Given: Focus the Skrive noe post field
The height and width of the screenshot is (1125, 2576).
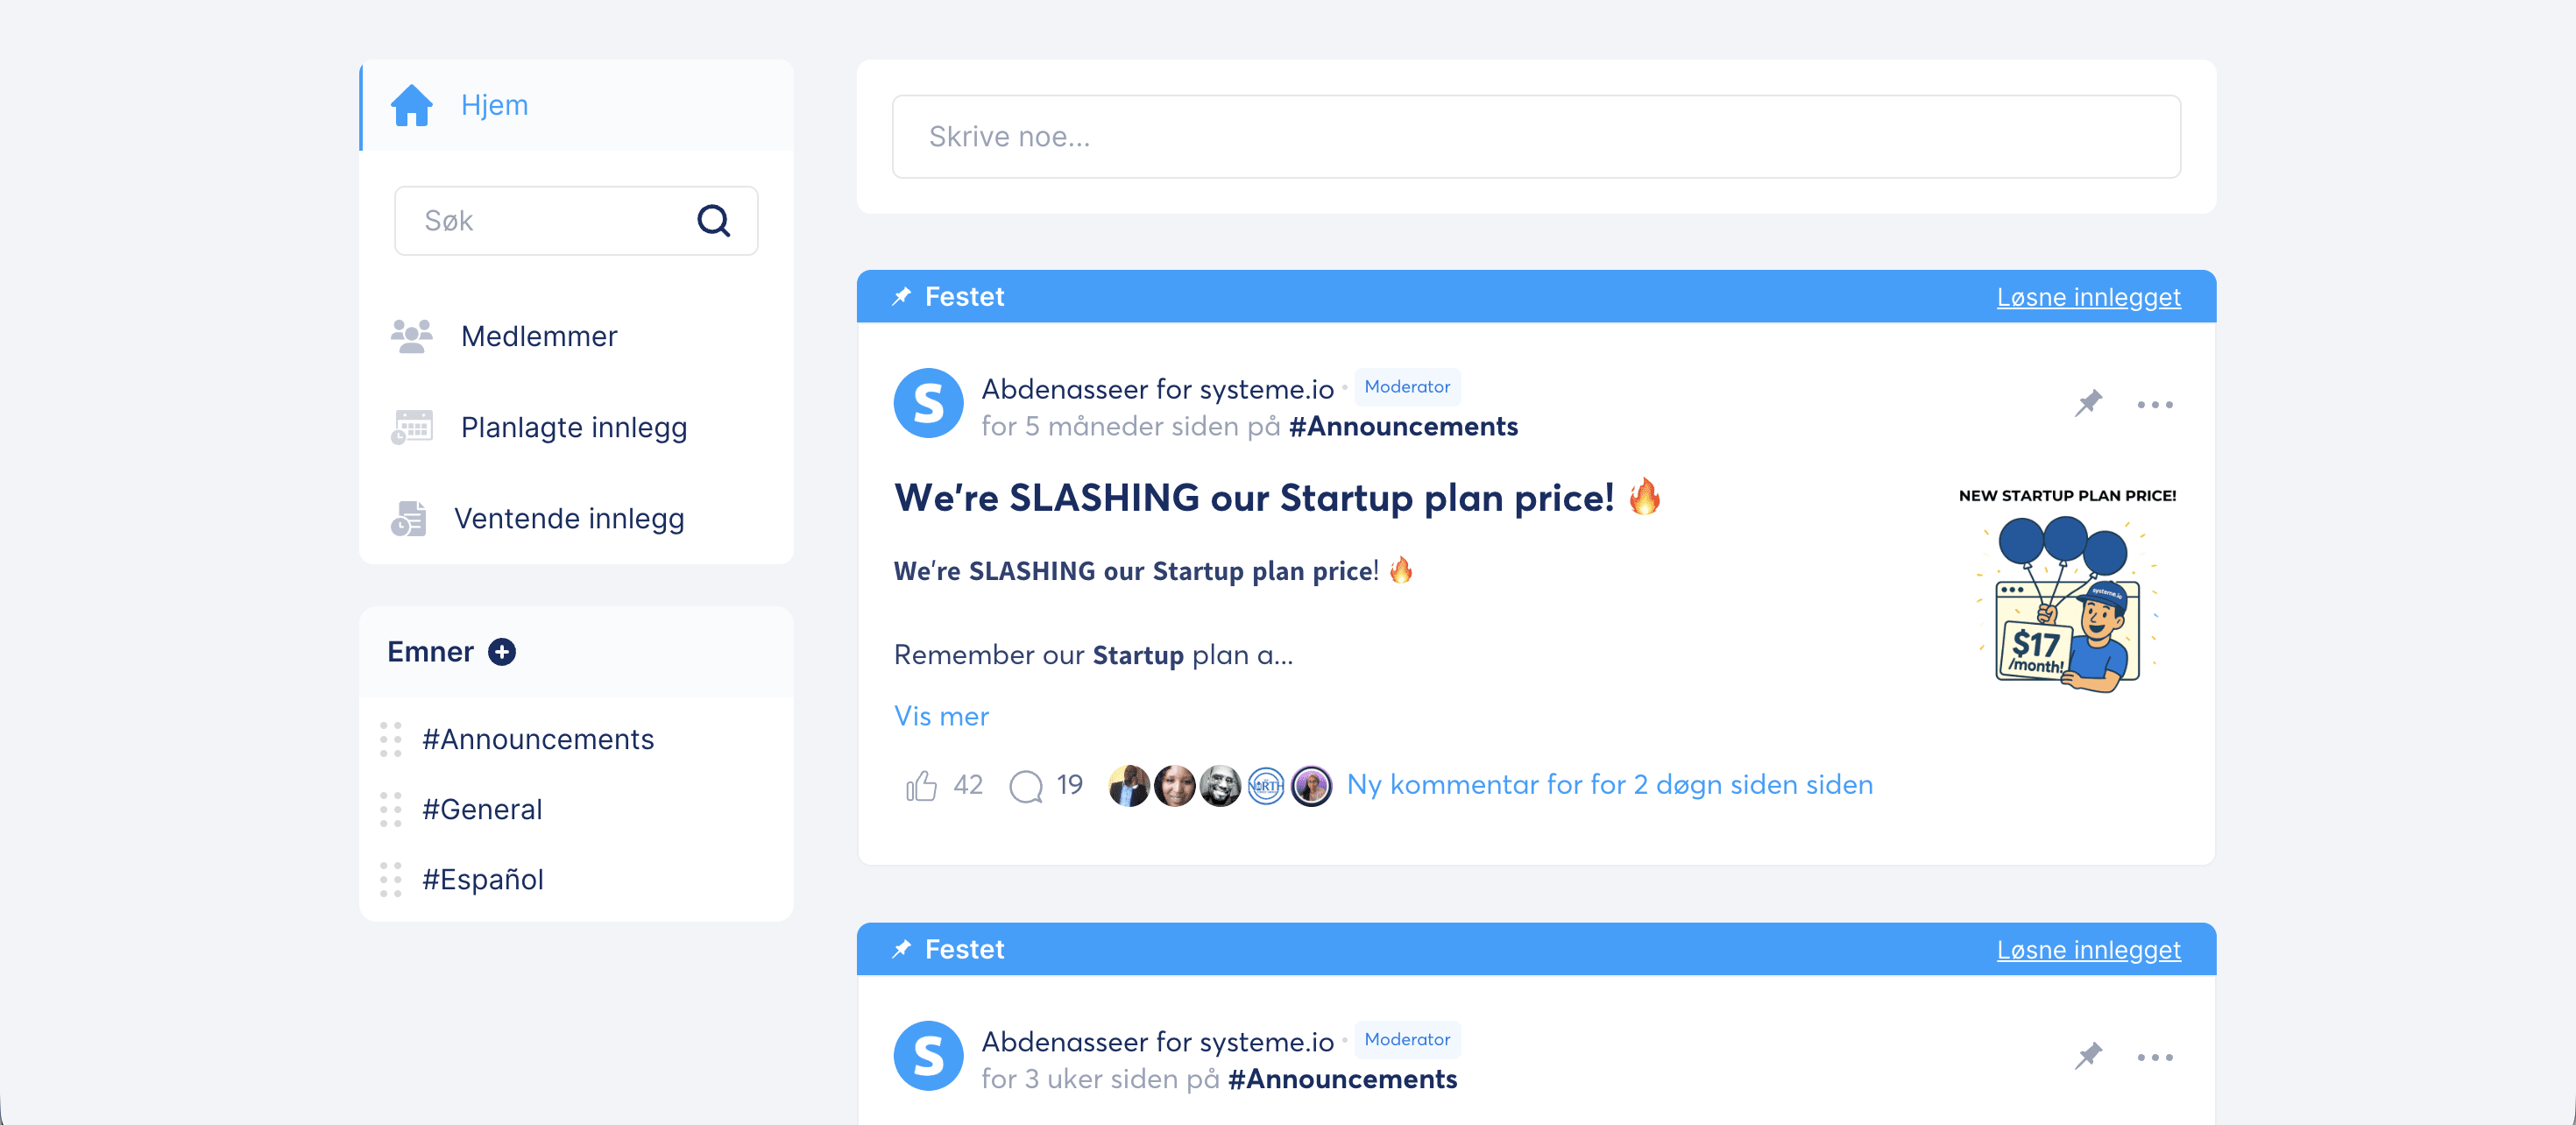Looking at the screenshot, I should pyautogui.click(x=1535, y=137).
